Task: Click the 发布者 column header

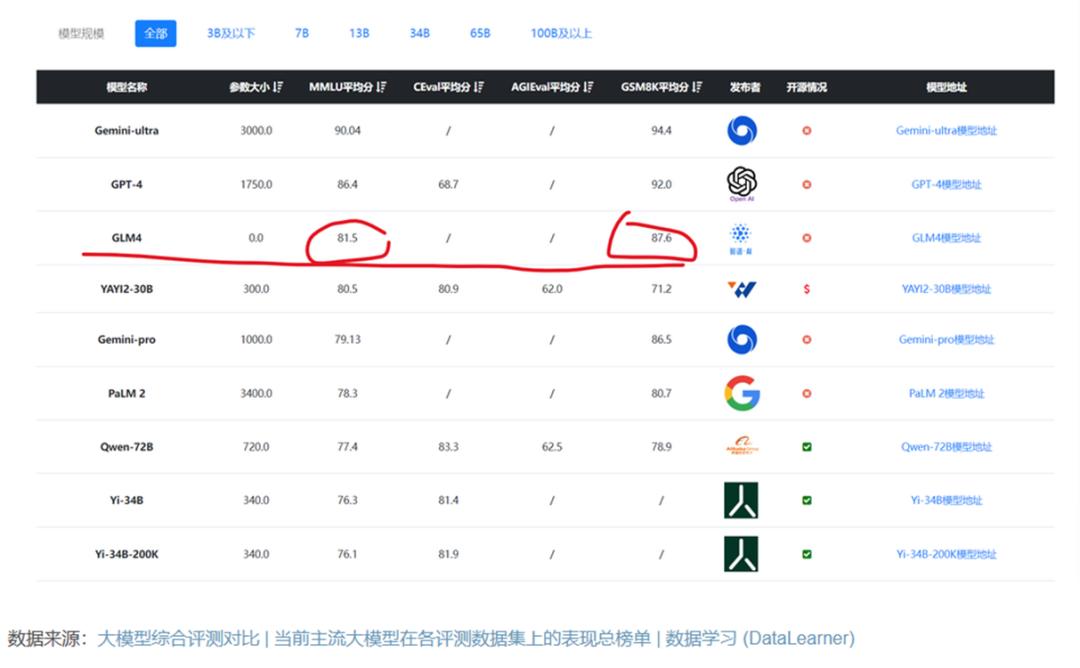Action: coord(745,87)
